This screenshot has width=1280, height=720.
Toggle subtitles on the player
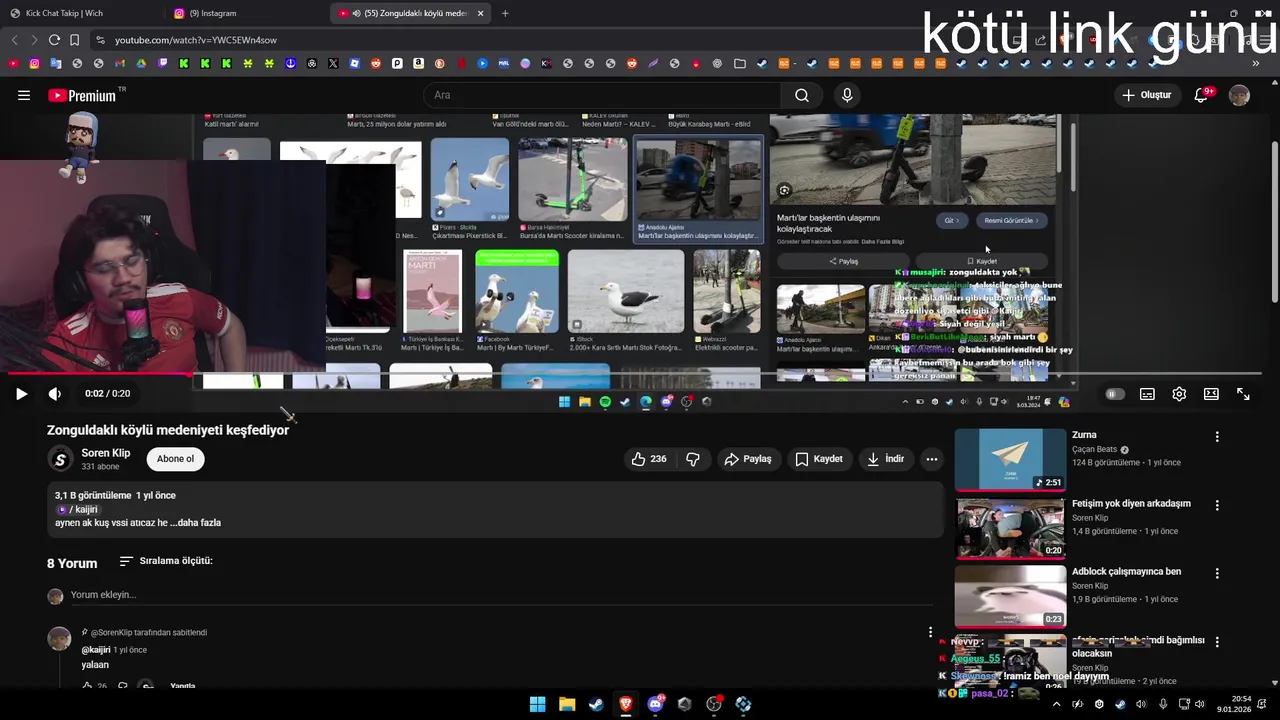click(1147, 394)
